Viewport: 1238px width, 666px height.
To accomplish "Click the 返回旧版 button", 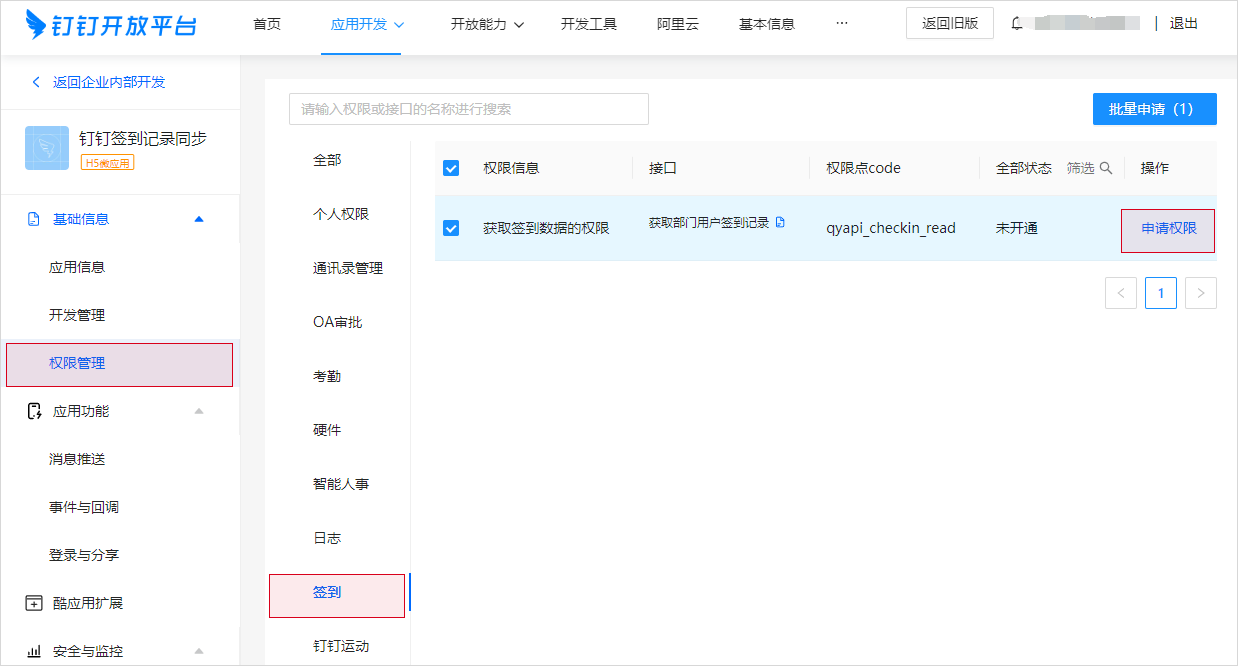I will [x=949, y=24].
